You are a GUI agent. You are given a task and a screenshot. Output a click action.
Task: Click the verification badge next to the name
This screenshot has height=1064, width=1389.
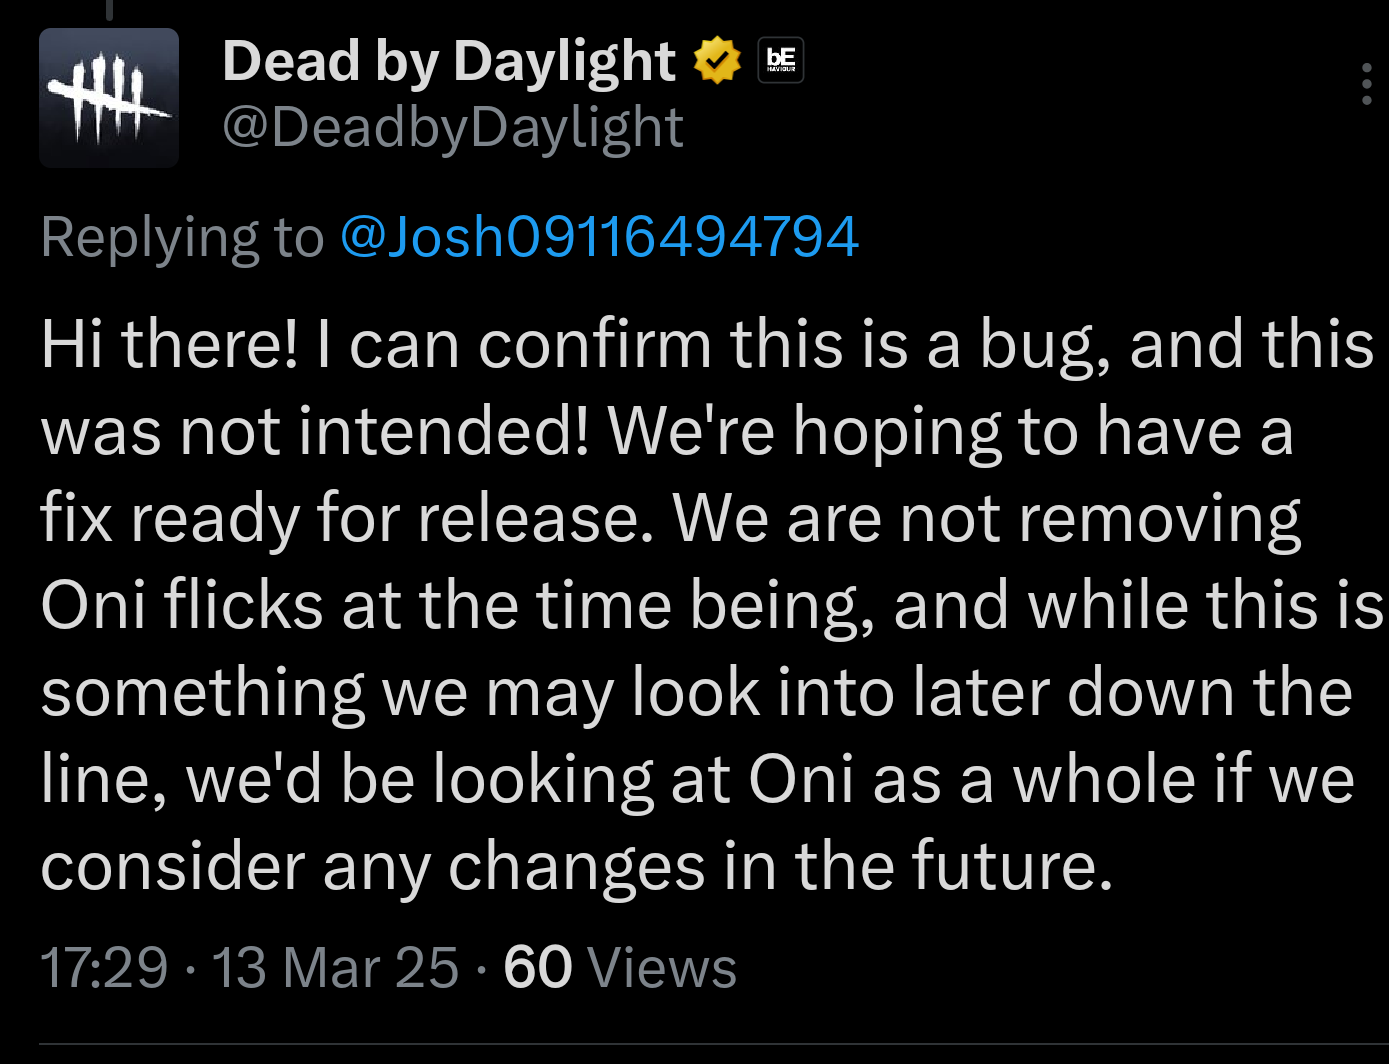(x=717, y=60)
